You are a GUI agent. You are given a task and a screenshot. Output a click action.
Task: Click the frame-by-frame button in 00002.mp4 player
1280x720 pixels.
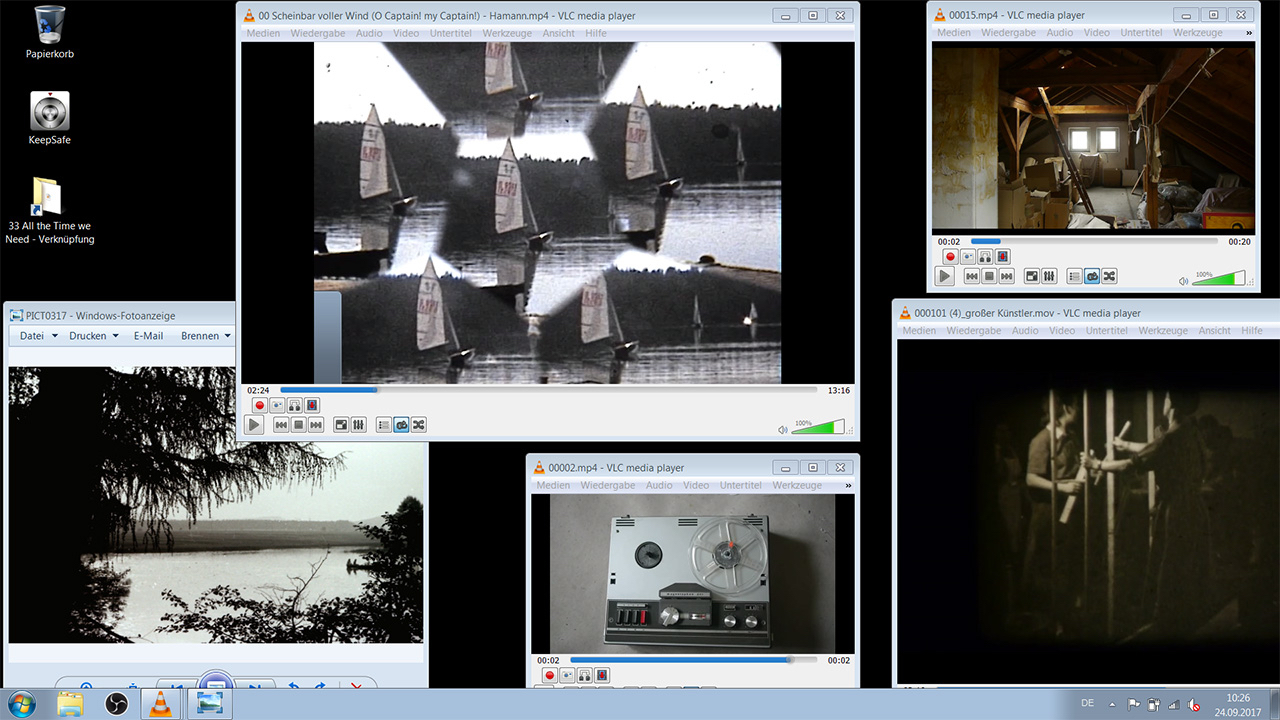pyautogui.click(x=603, y=675)
